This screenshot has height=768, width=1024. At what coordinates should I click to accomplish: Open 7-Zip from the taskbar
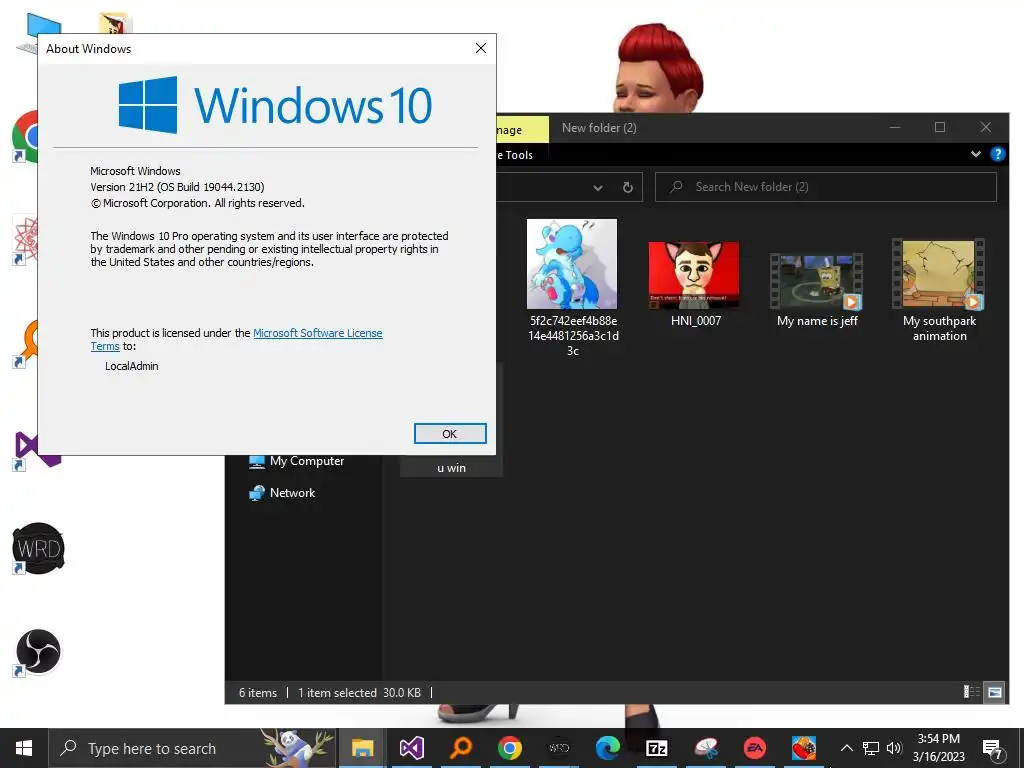coord(657,748)
